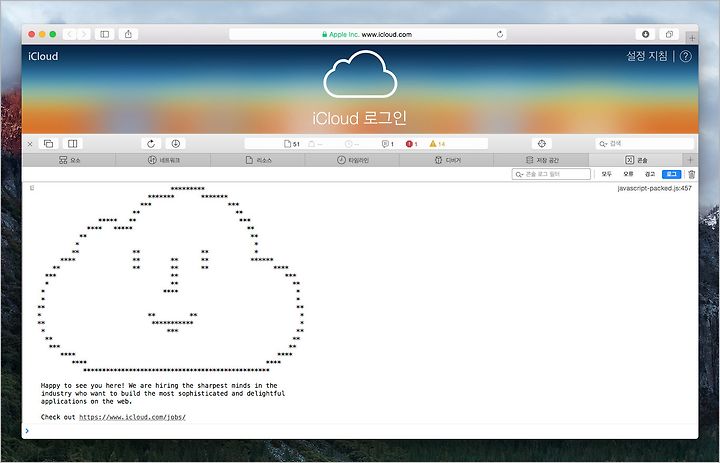This screenshot has height=463, width=720.
Task: Clear the console with trash icon
Action: pos(692,174)
